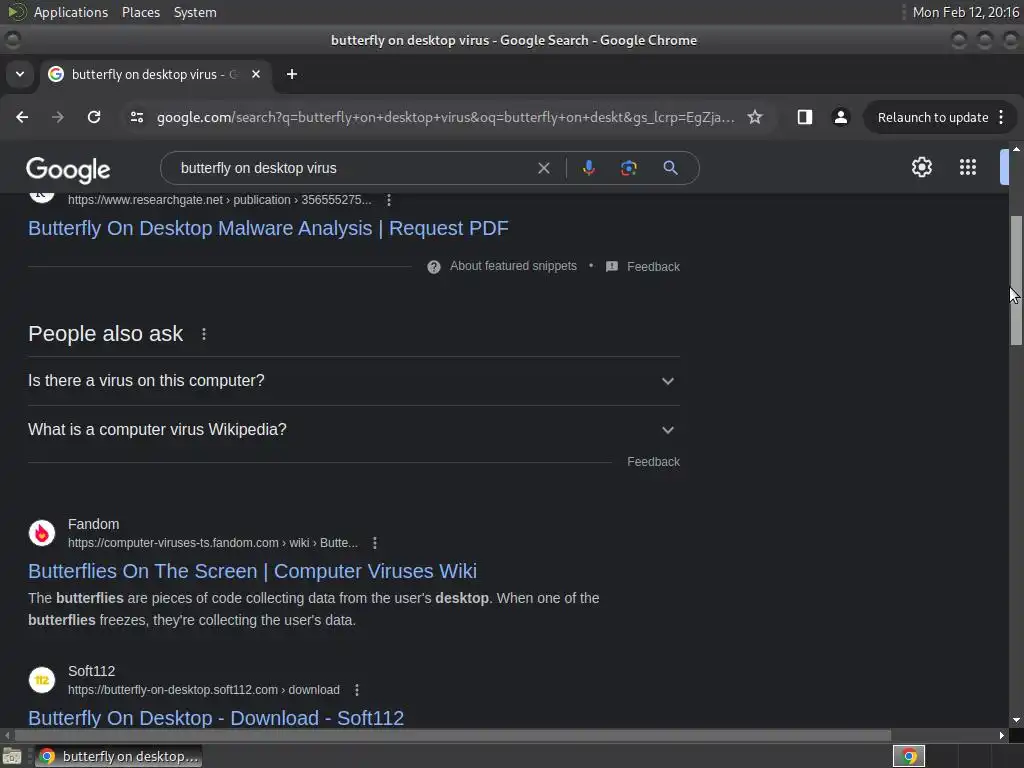The image size is (1024, 768).
Task: Close the 'butterfly on desktop virus' tab
Action: pyautogui.click(x=256, y=74)
